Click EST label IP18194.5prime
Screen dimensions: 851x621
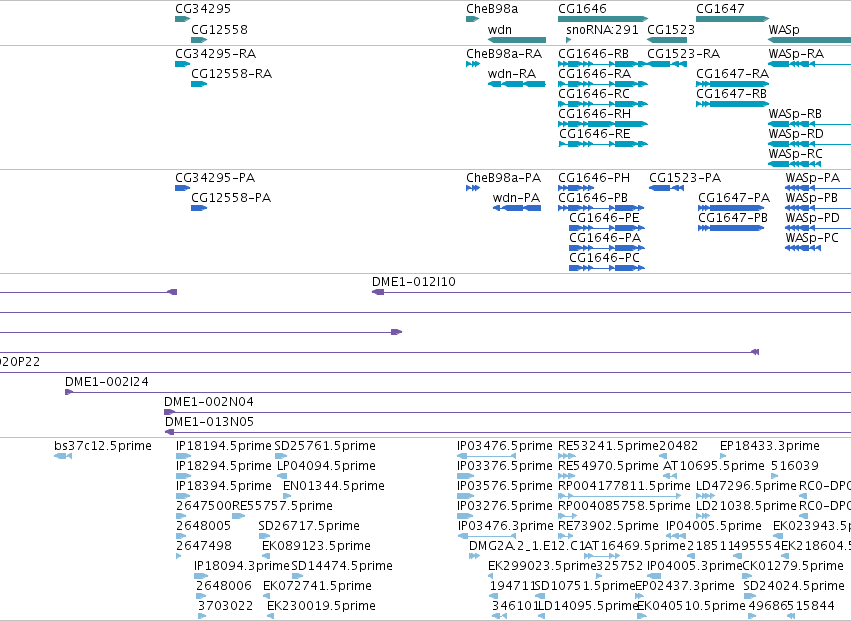click(224, 446)
